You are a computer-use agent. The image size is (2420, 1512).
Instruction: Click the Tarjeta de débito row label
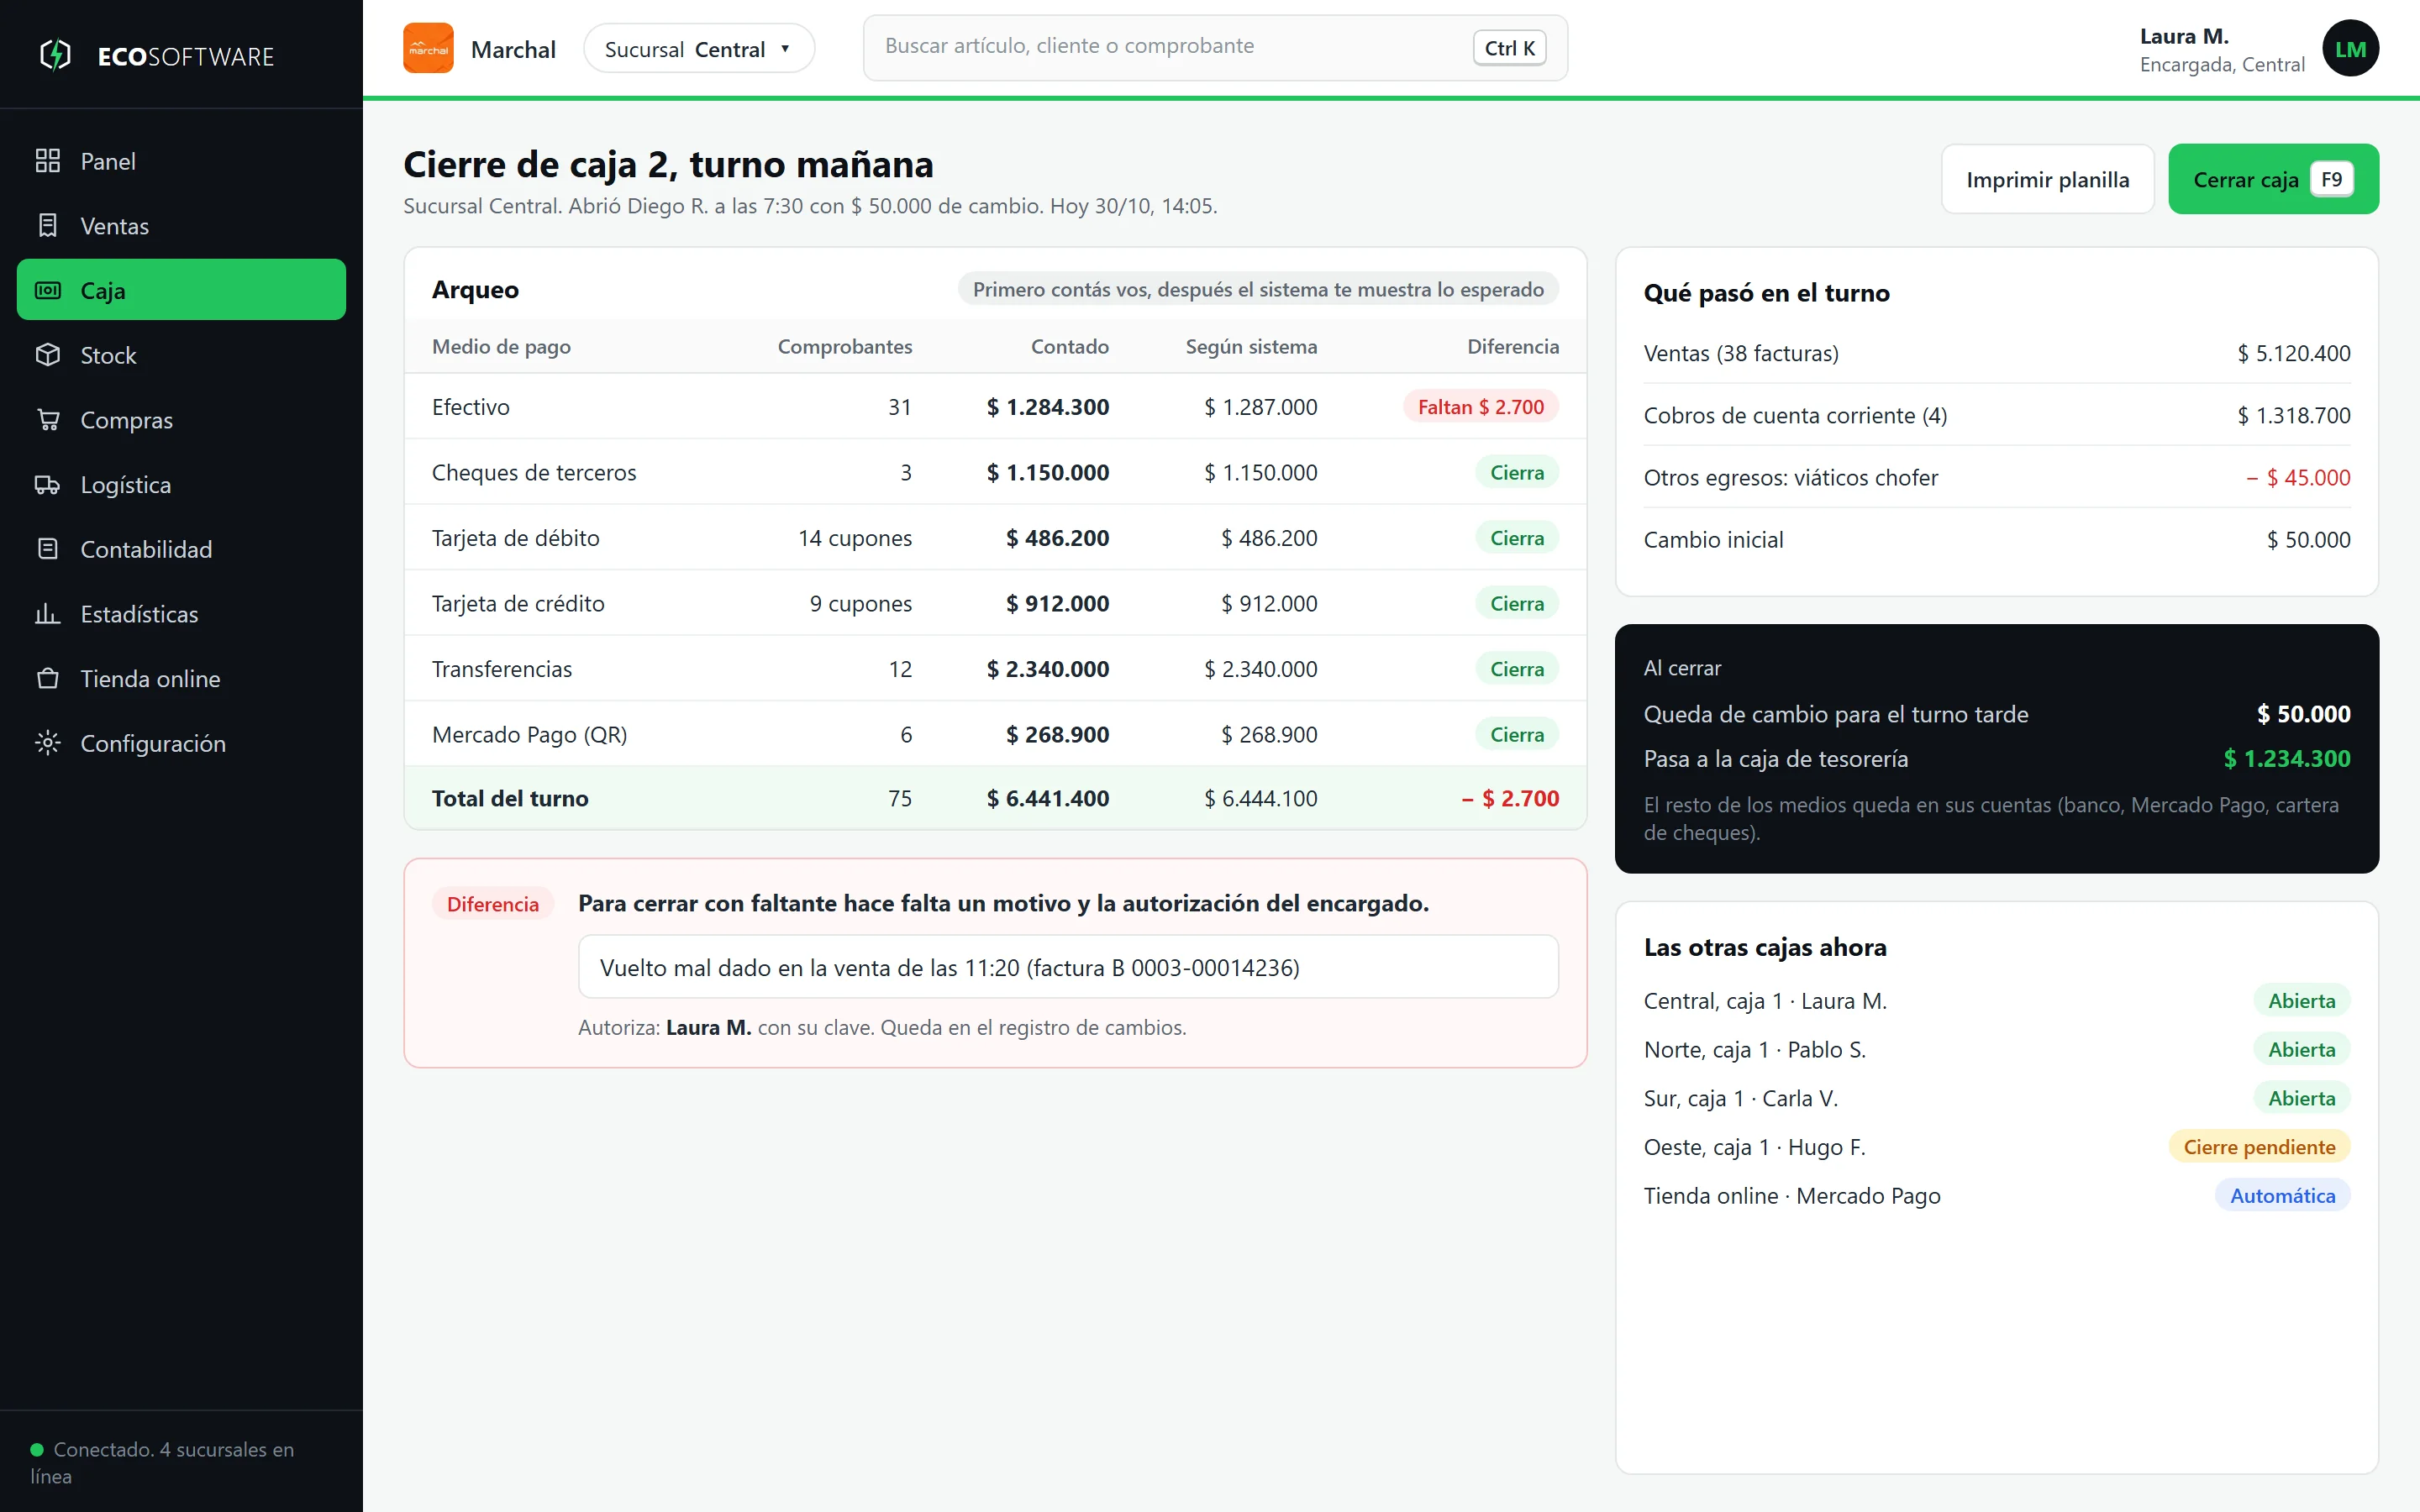[x=515, y=538]
